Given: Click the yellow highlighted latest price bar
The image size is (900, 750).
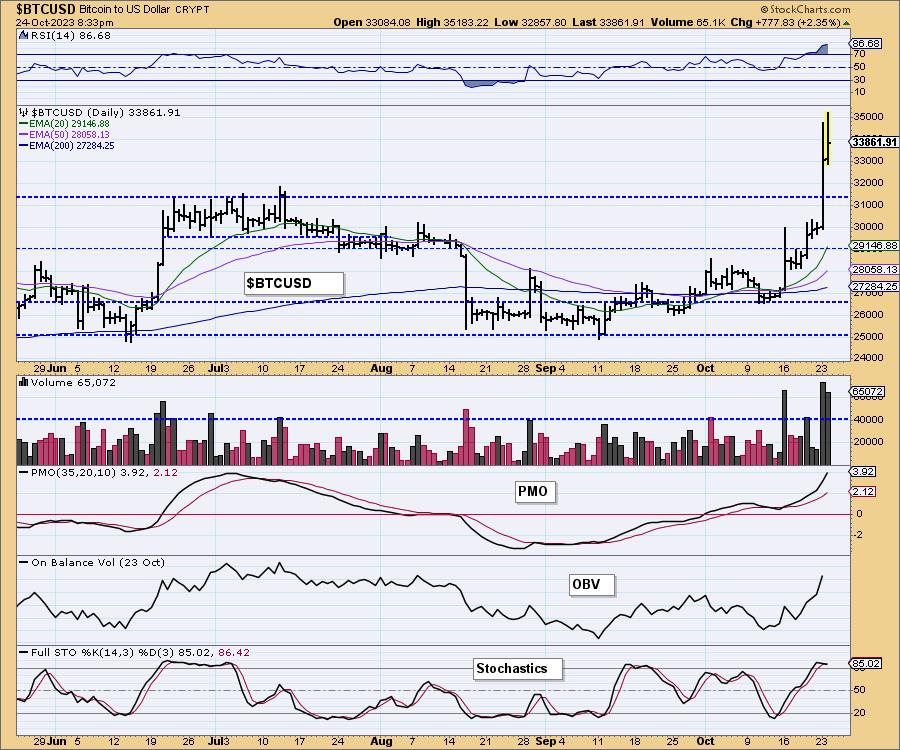Looking at the screenshot, I should pyautogui.click(x=828, y=138).
